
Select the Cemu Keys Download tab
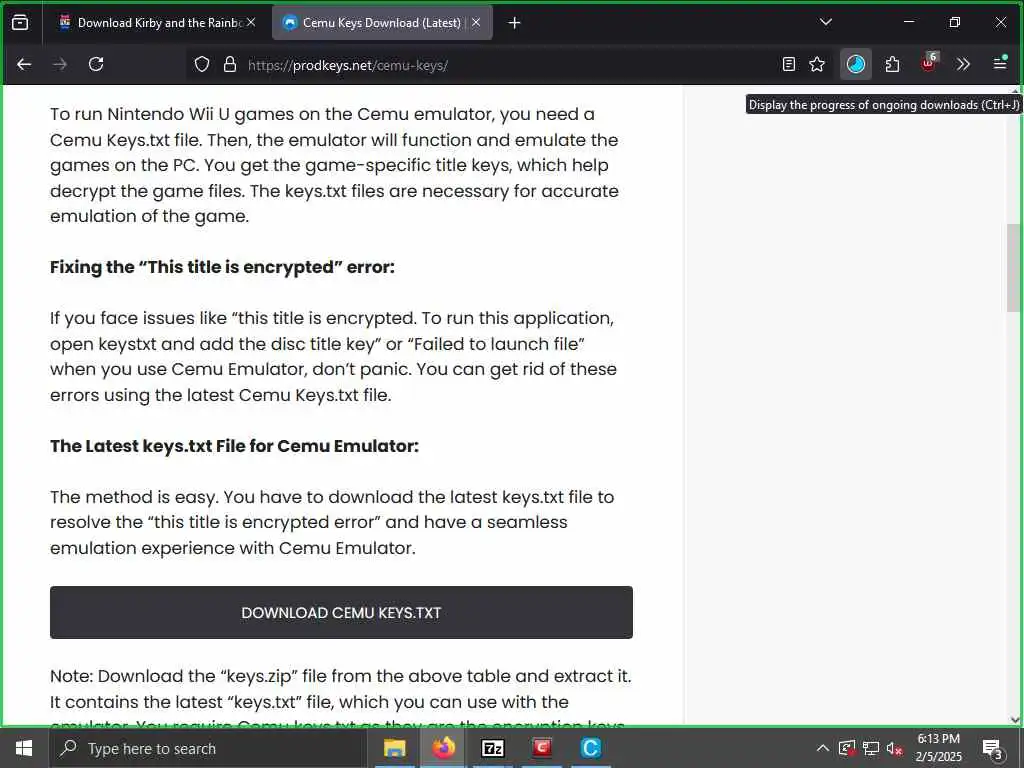(x=382, y=23)
